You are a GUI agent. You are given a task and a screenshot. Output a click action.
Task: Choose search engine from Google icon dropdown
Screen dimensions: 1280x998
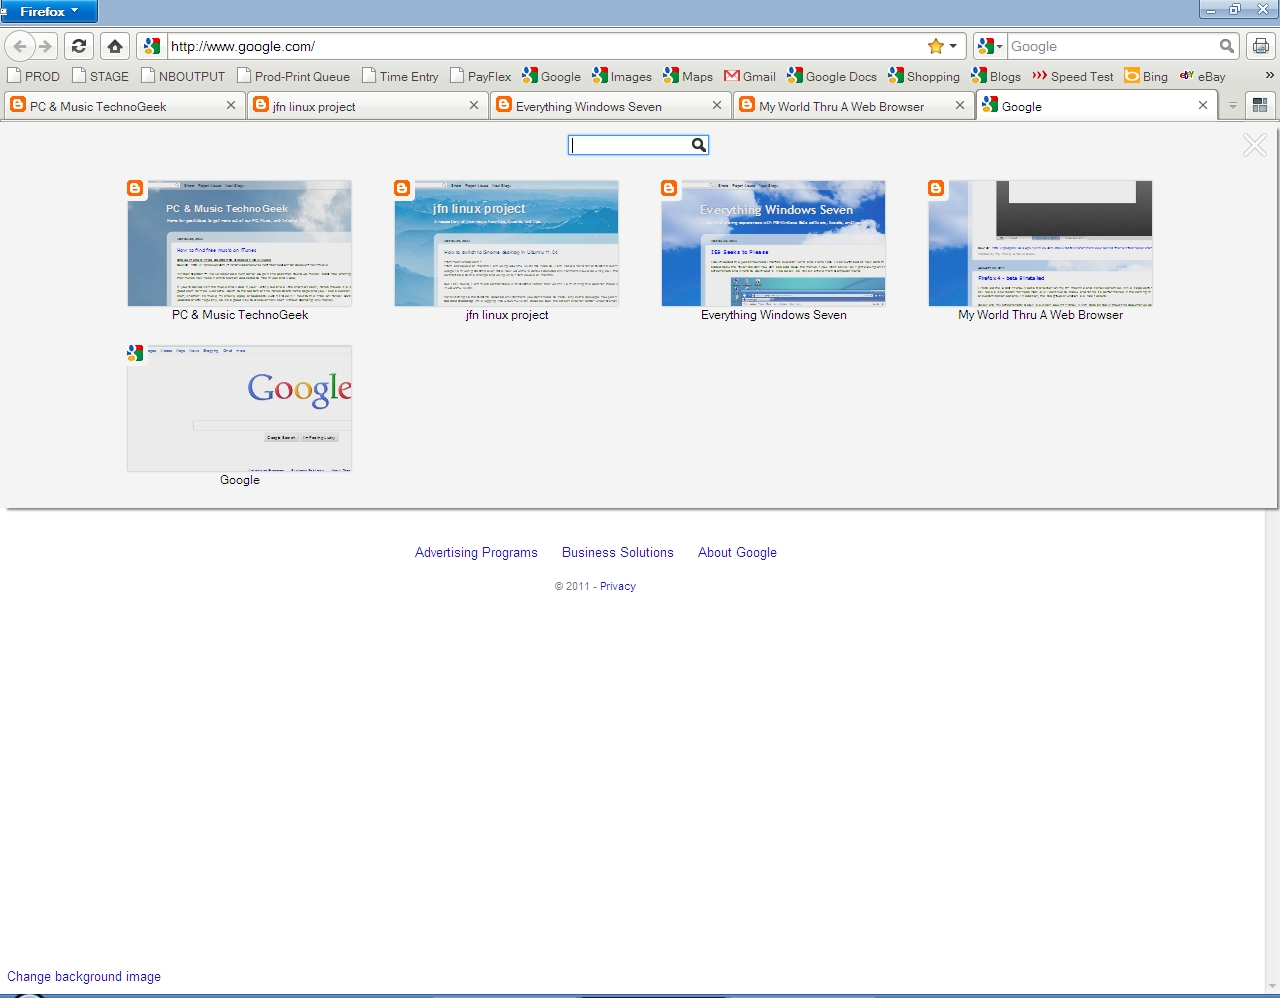pos(990,46)
